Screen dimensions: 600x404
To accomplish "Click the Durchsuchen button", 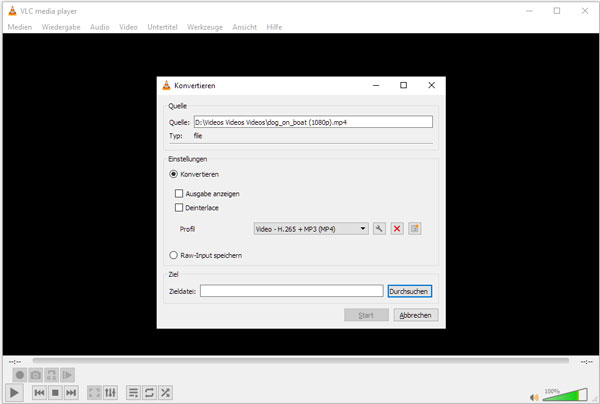I will (x=409, y=291).
